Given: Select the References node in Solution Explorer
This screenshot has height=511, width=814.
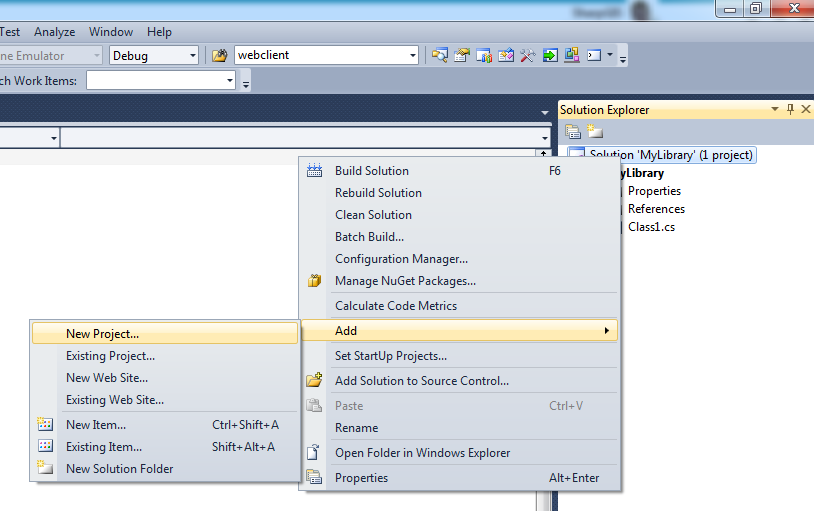Looking at the screenshot, I should 656,209.
